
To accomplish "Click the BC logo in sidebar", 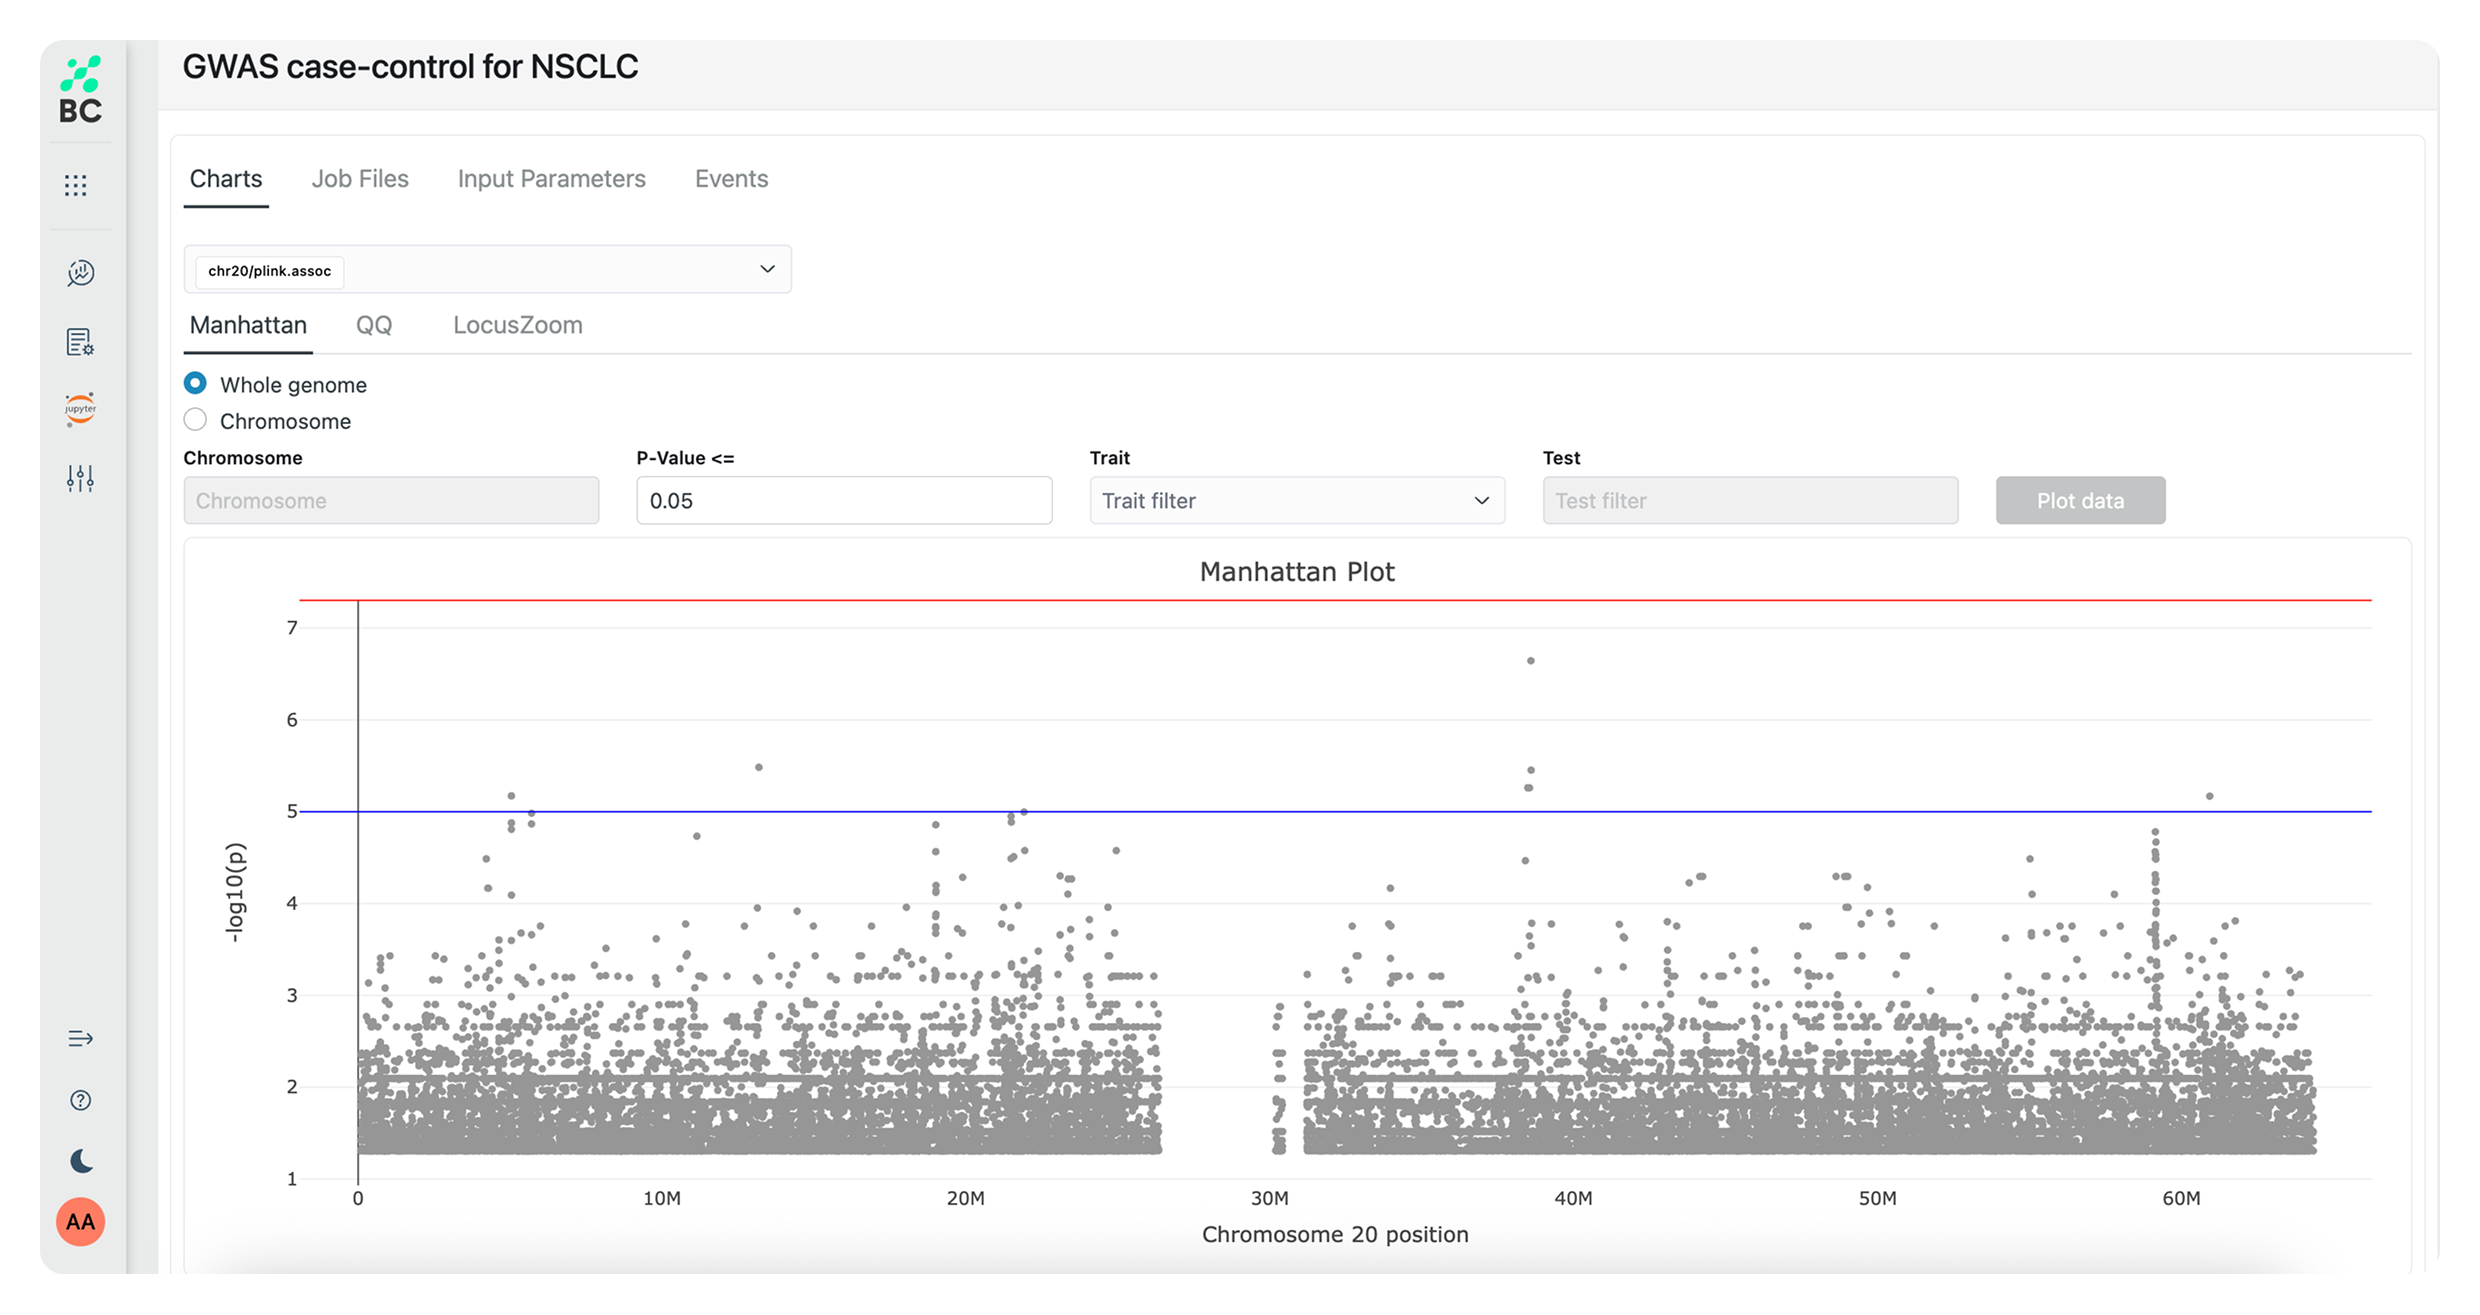I will click(x=80, y=91).
